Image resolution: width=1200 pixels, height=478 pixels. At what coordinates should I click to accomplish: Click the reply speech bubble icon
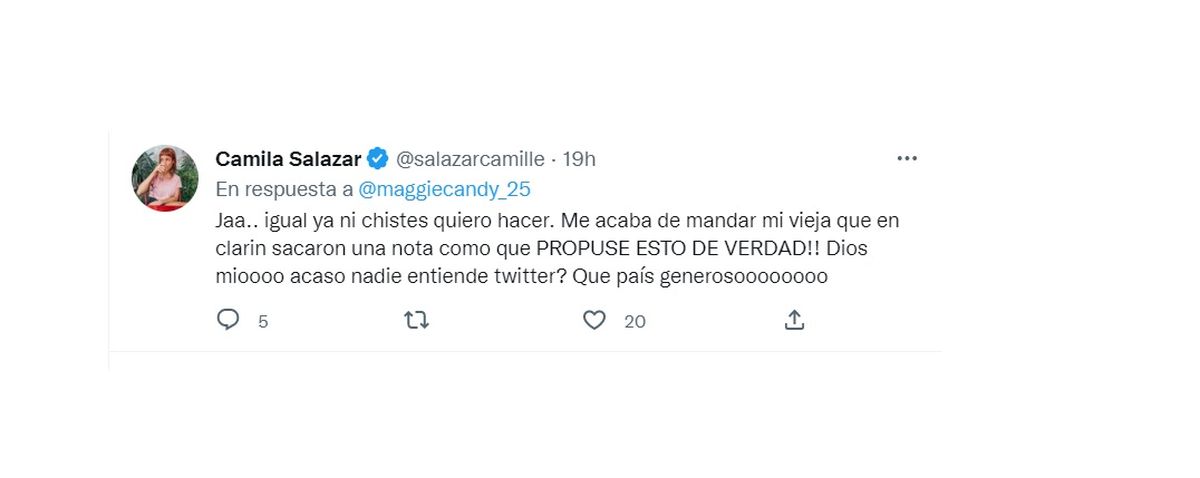(228, 320)
